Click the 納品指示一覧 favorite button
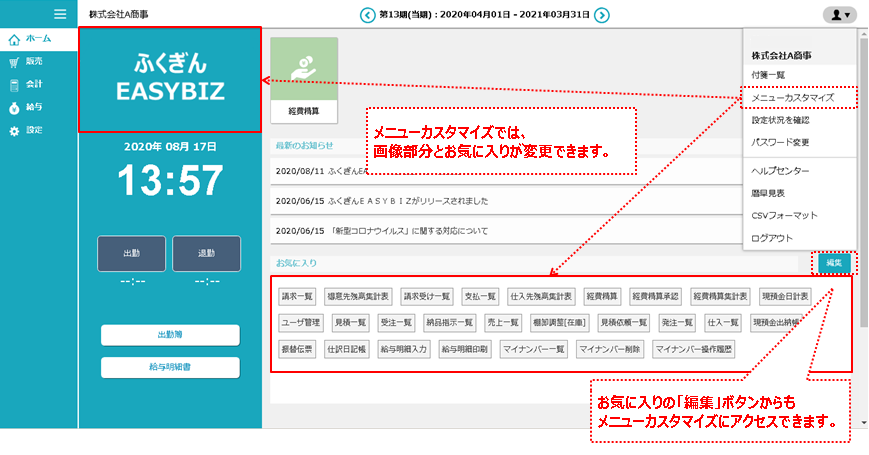 pyautogui.click(x=449, y=323)
